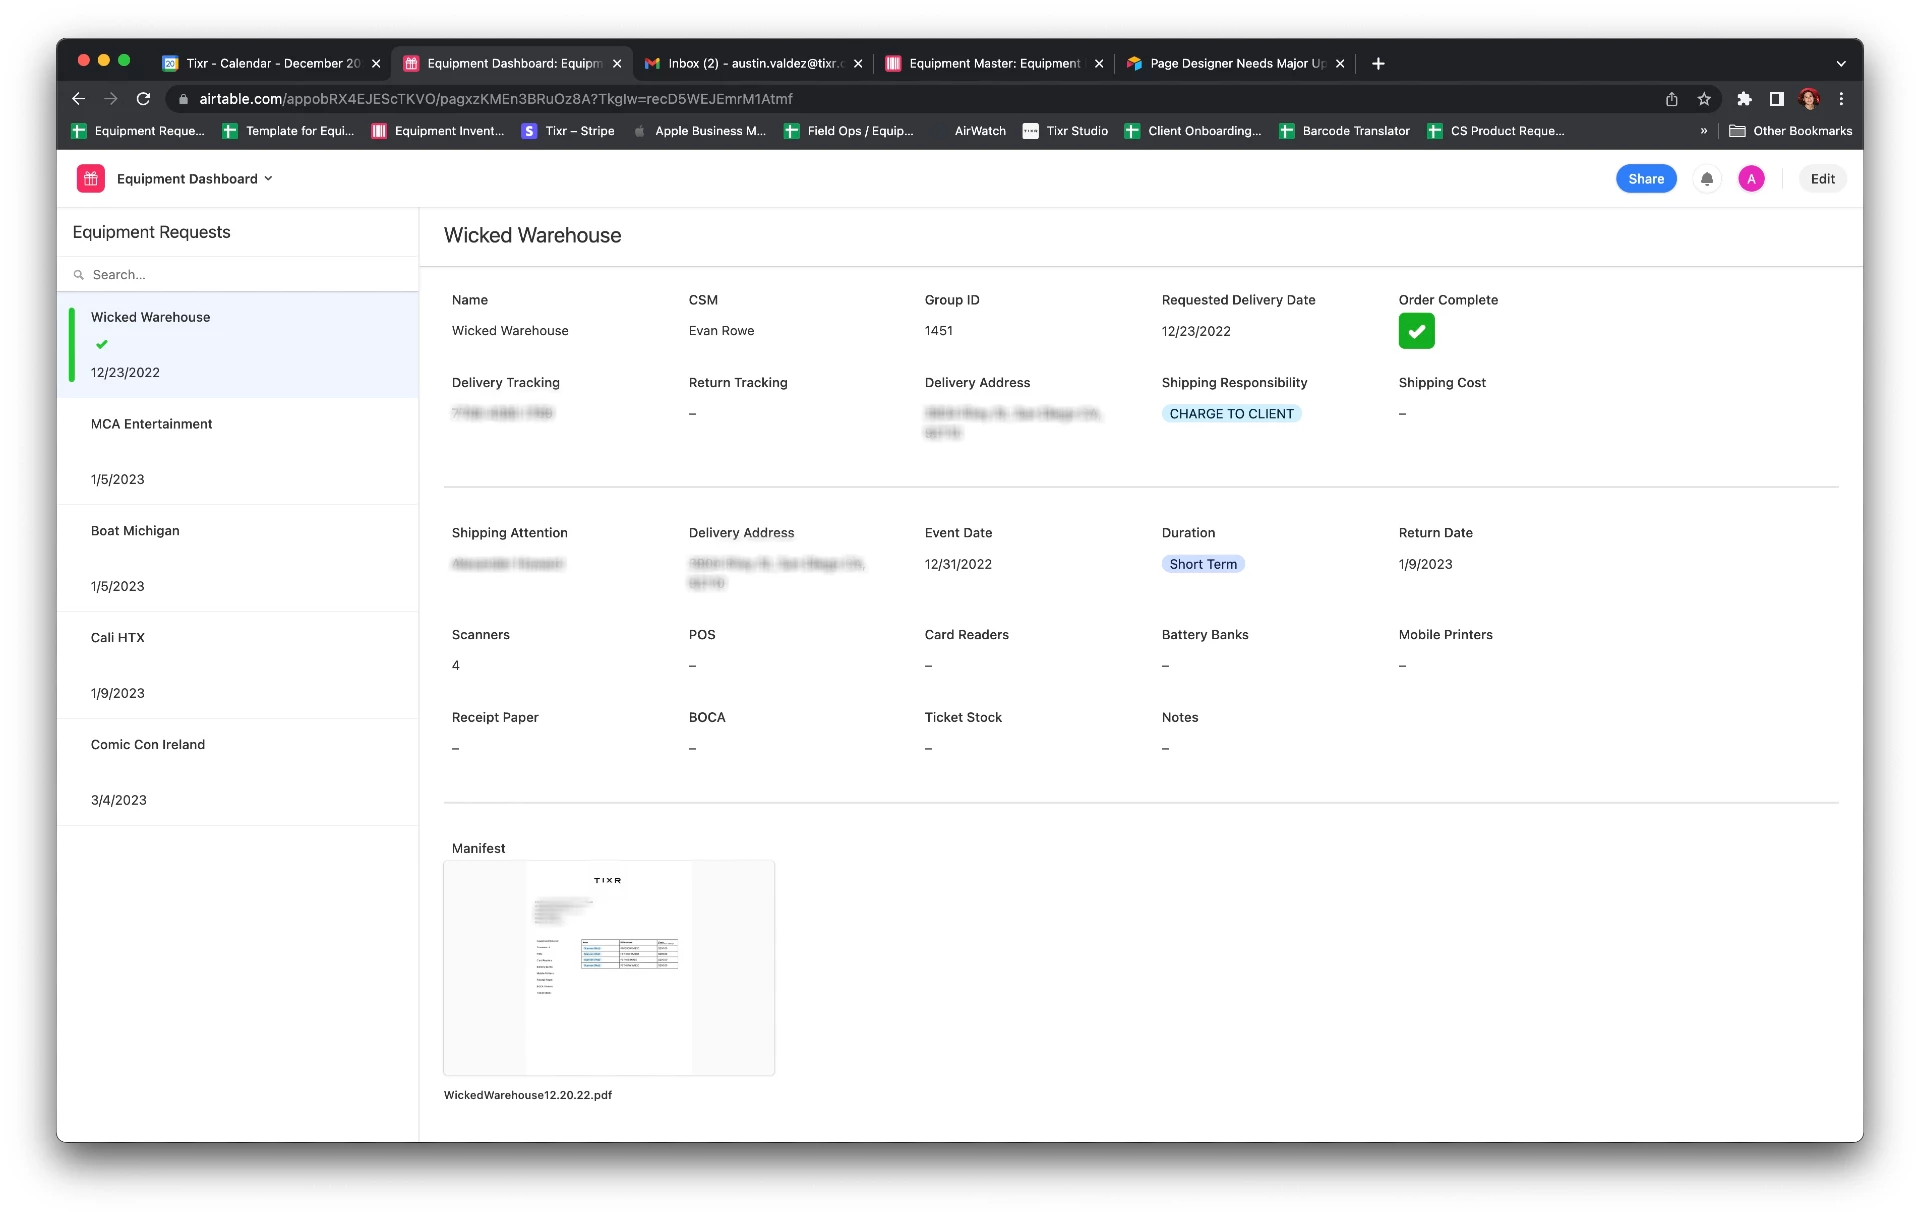Show hidden bookmarks via chevron
The width and height of the screenshot is (1920, 1217).
(1704, 131)
